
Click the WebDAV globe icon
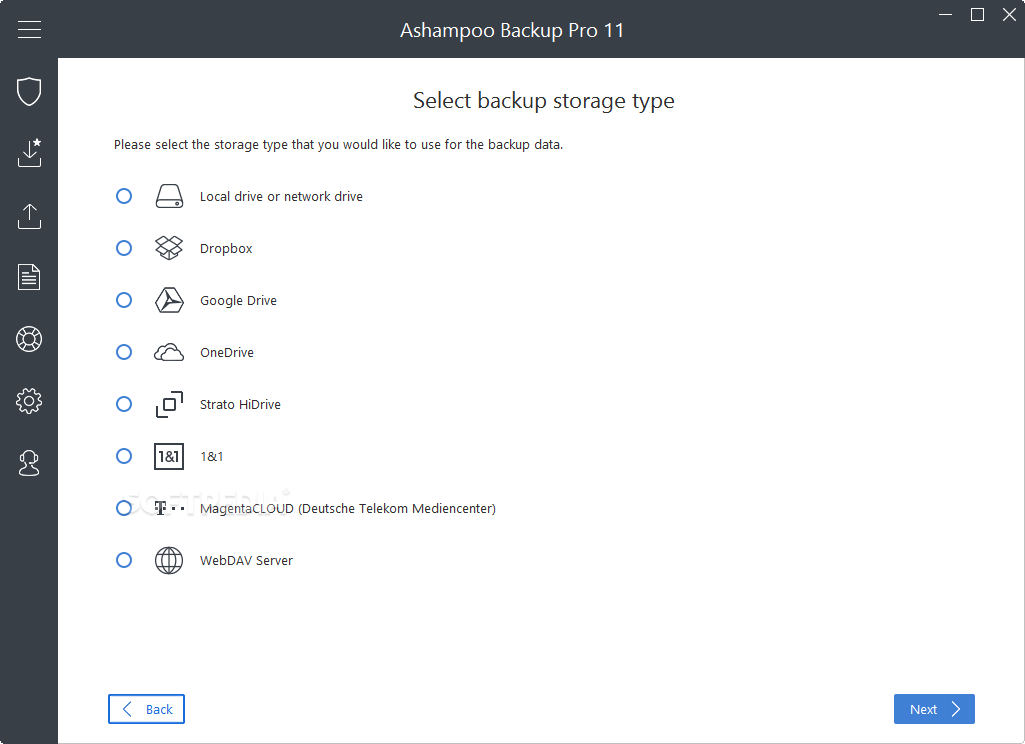[169, 560]
